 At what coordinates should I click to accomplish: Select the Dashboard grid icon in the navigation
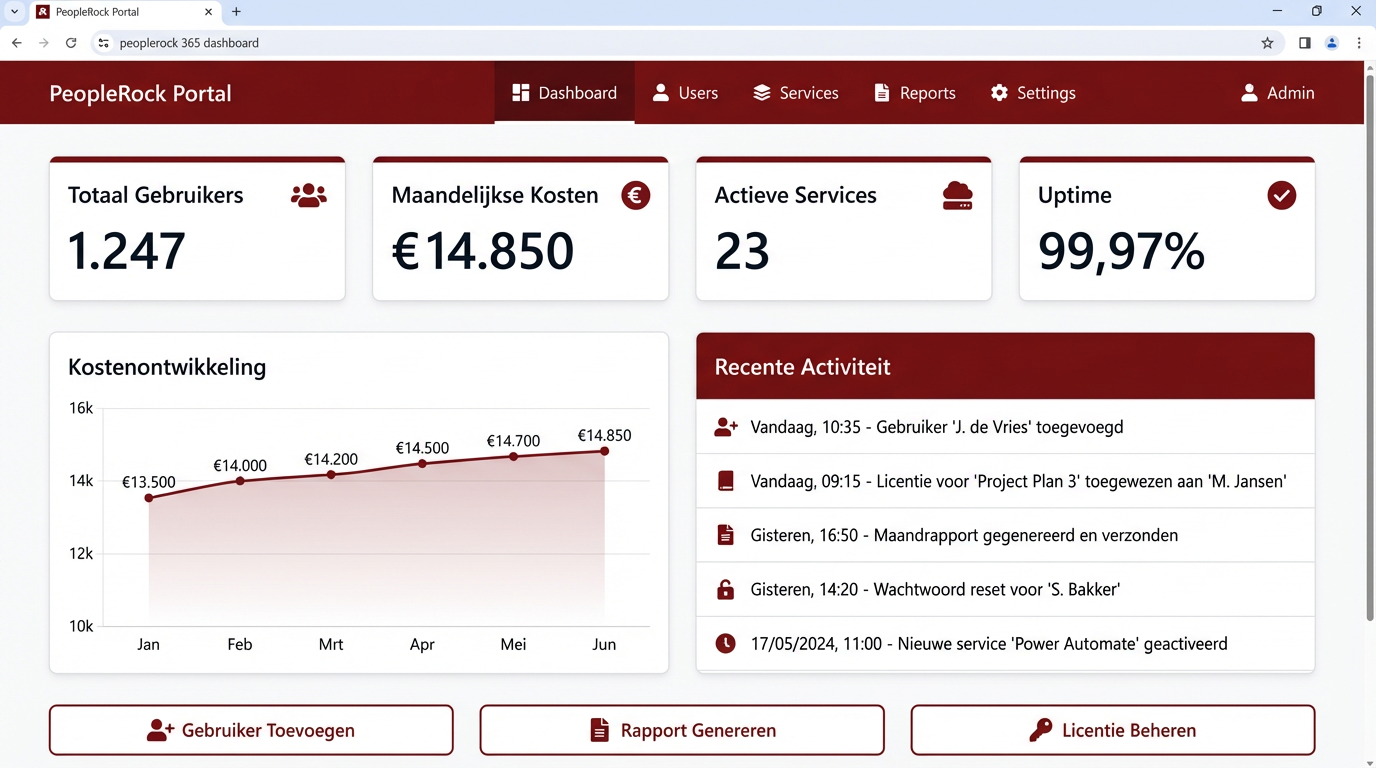point(520,92)
